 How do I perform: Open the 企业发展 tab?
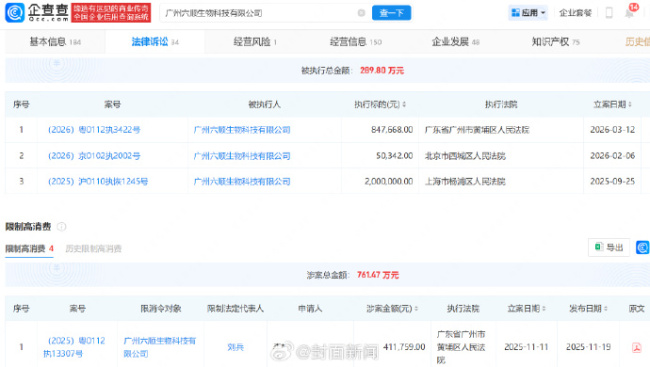pyautogui.click(x=455, y=42)
